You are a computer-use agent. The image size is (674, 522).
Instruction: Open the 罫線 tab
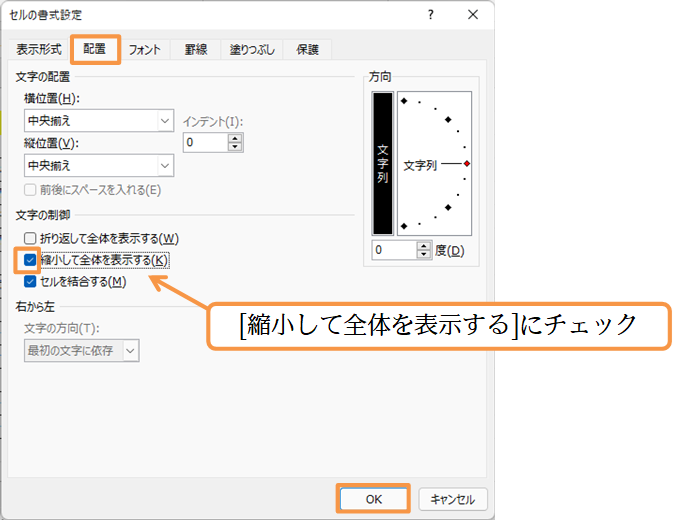[x=196, y=49]
